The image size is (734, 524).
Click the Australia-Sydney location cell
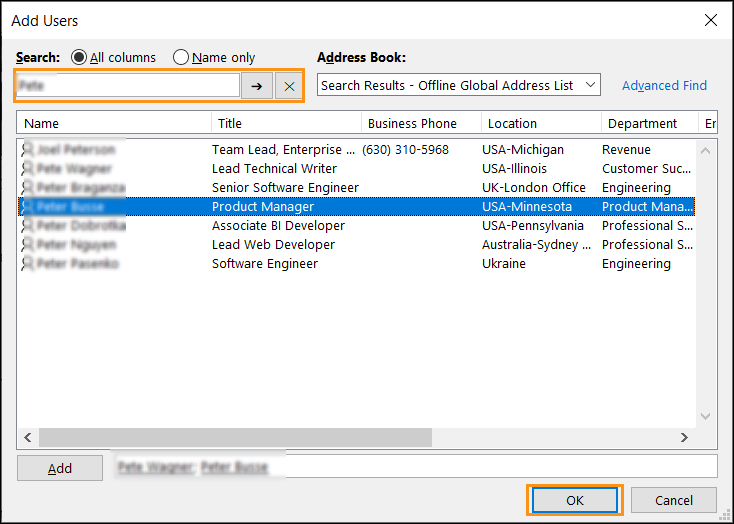point(536,245)
